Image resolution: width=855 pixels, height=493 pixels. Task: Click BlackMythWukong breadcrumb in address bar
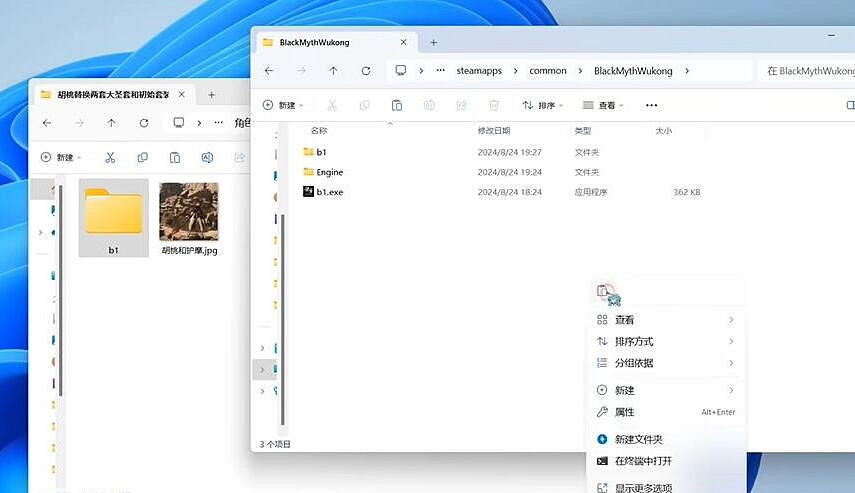(x=633, y=71)
